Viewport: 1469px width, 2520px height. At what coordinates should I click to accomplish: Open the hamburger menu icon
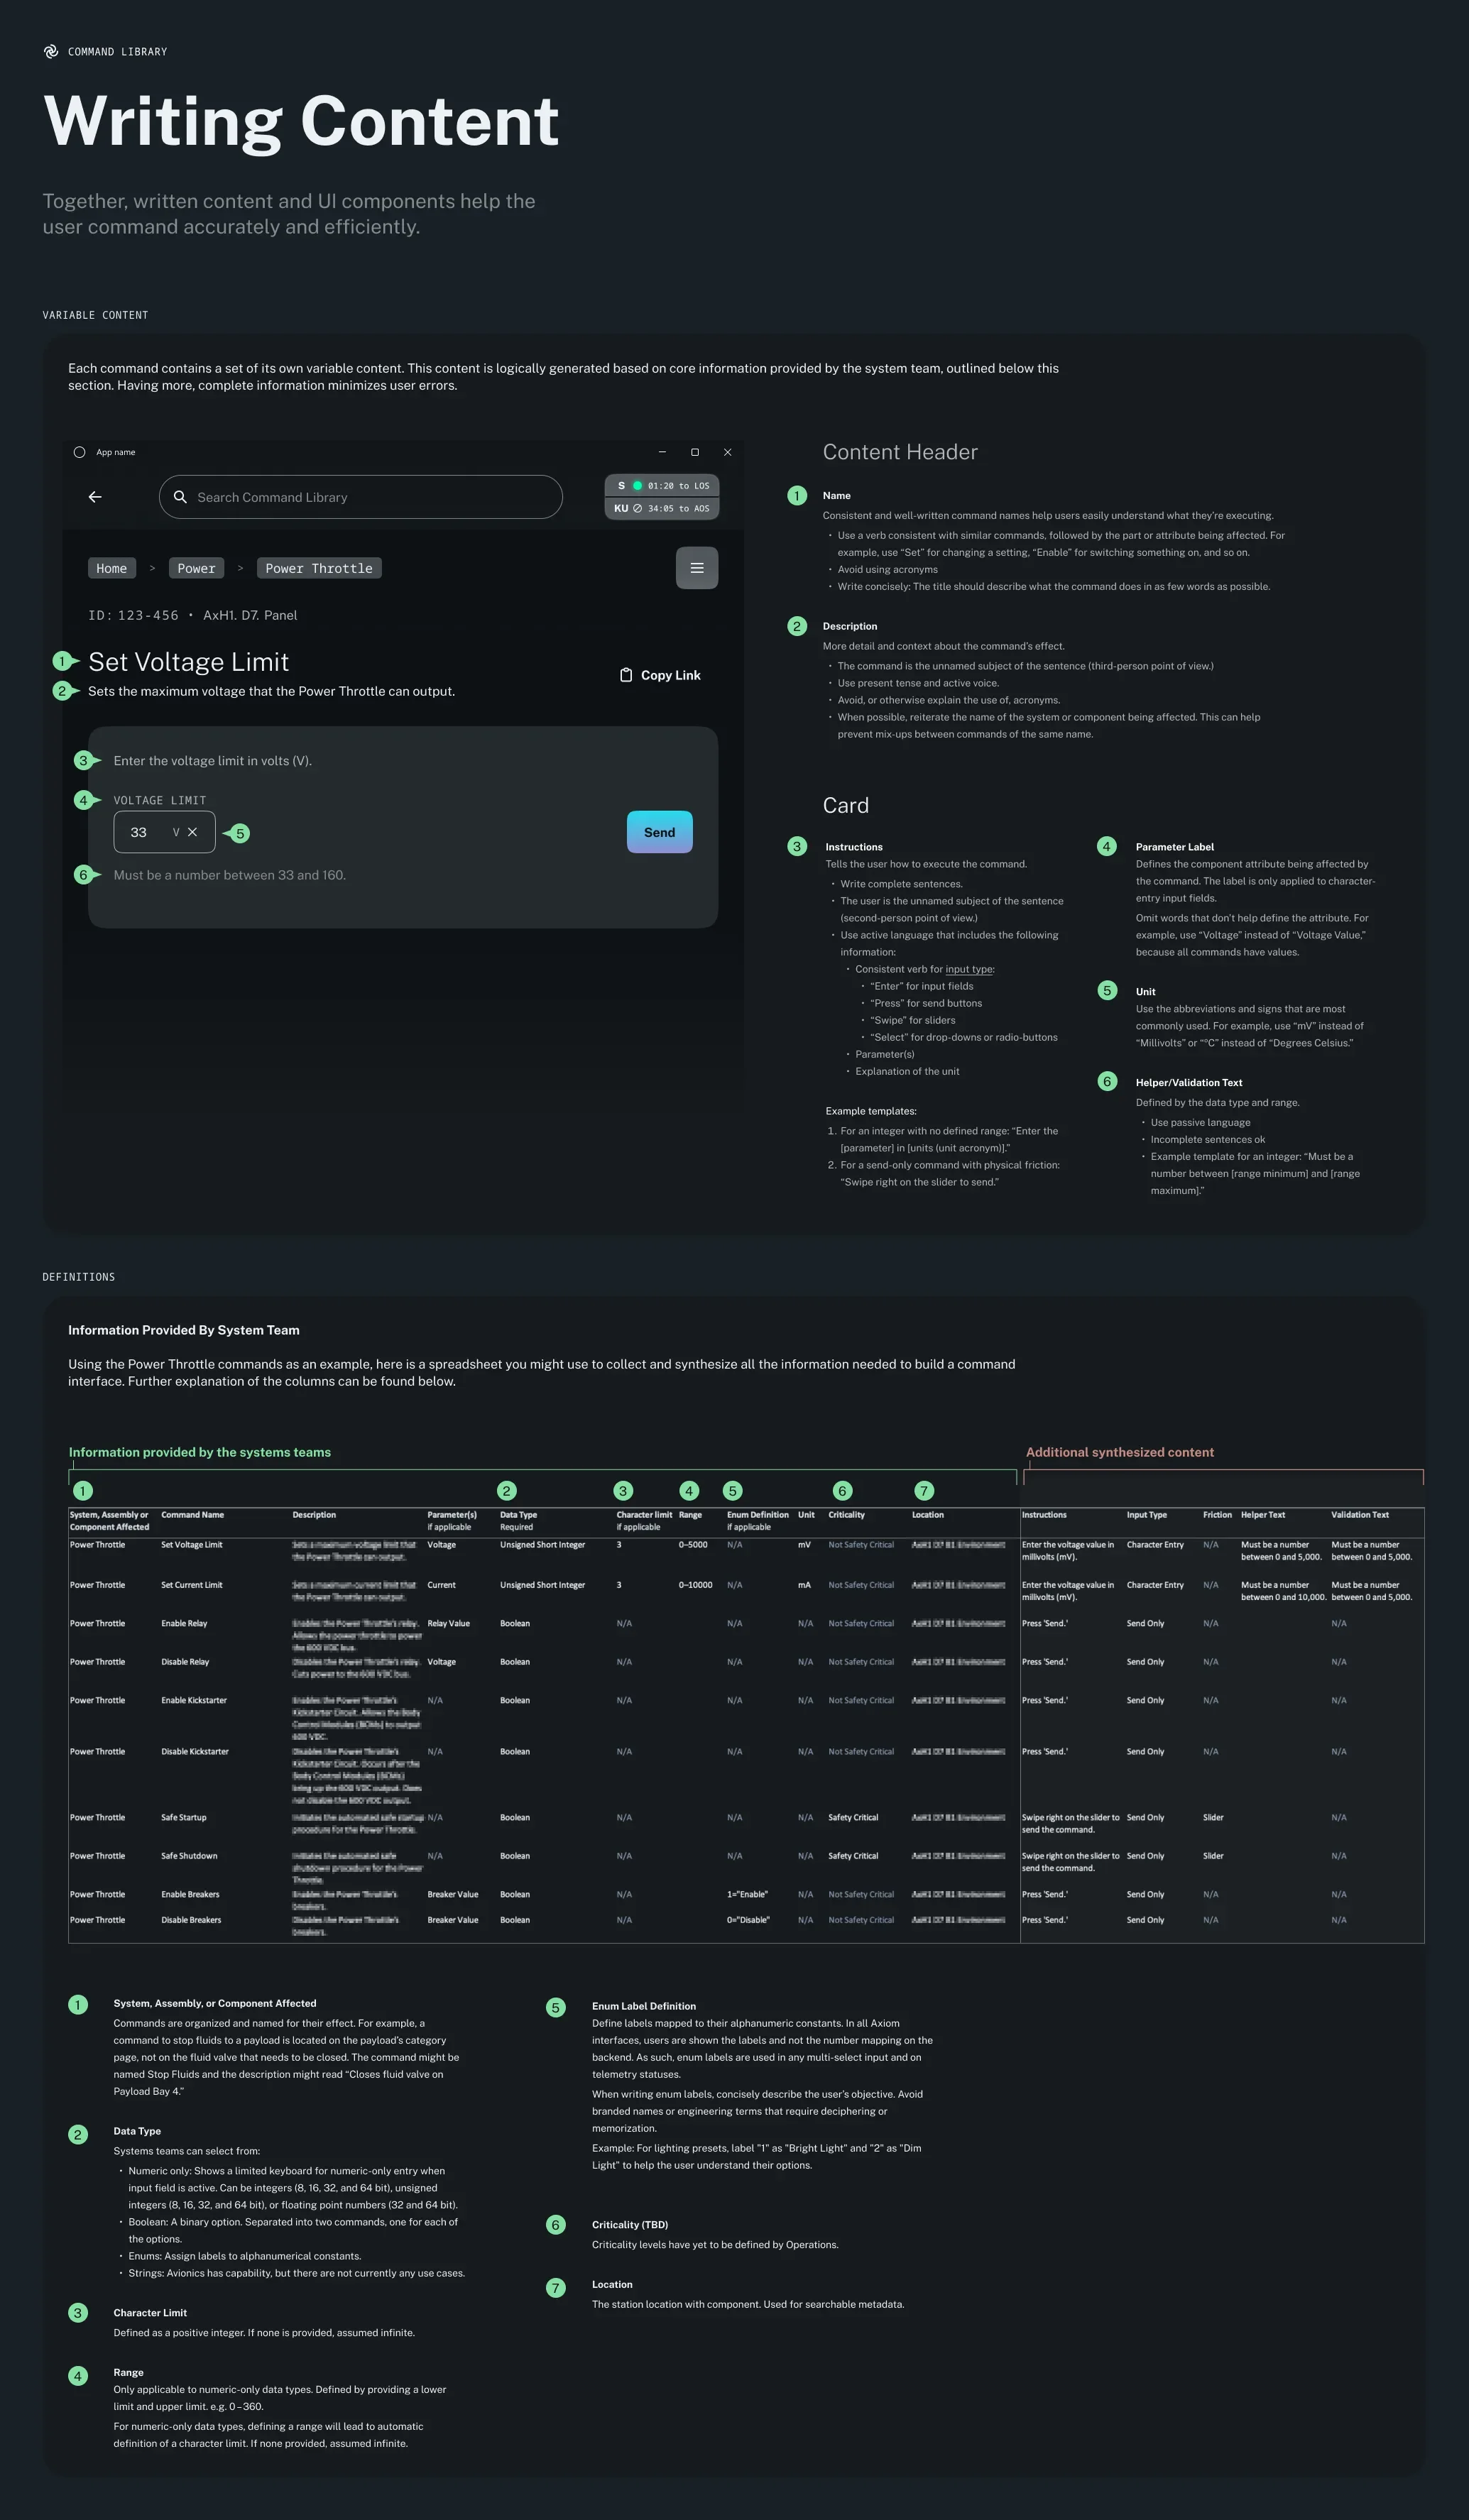pos(696,568)
